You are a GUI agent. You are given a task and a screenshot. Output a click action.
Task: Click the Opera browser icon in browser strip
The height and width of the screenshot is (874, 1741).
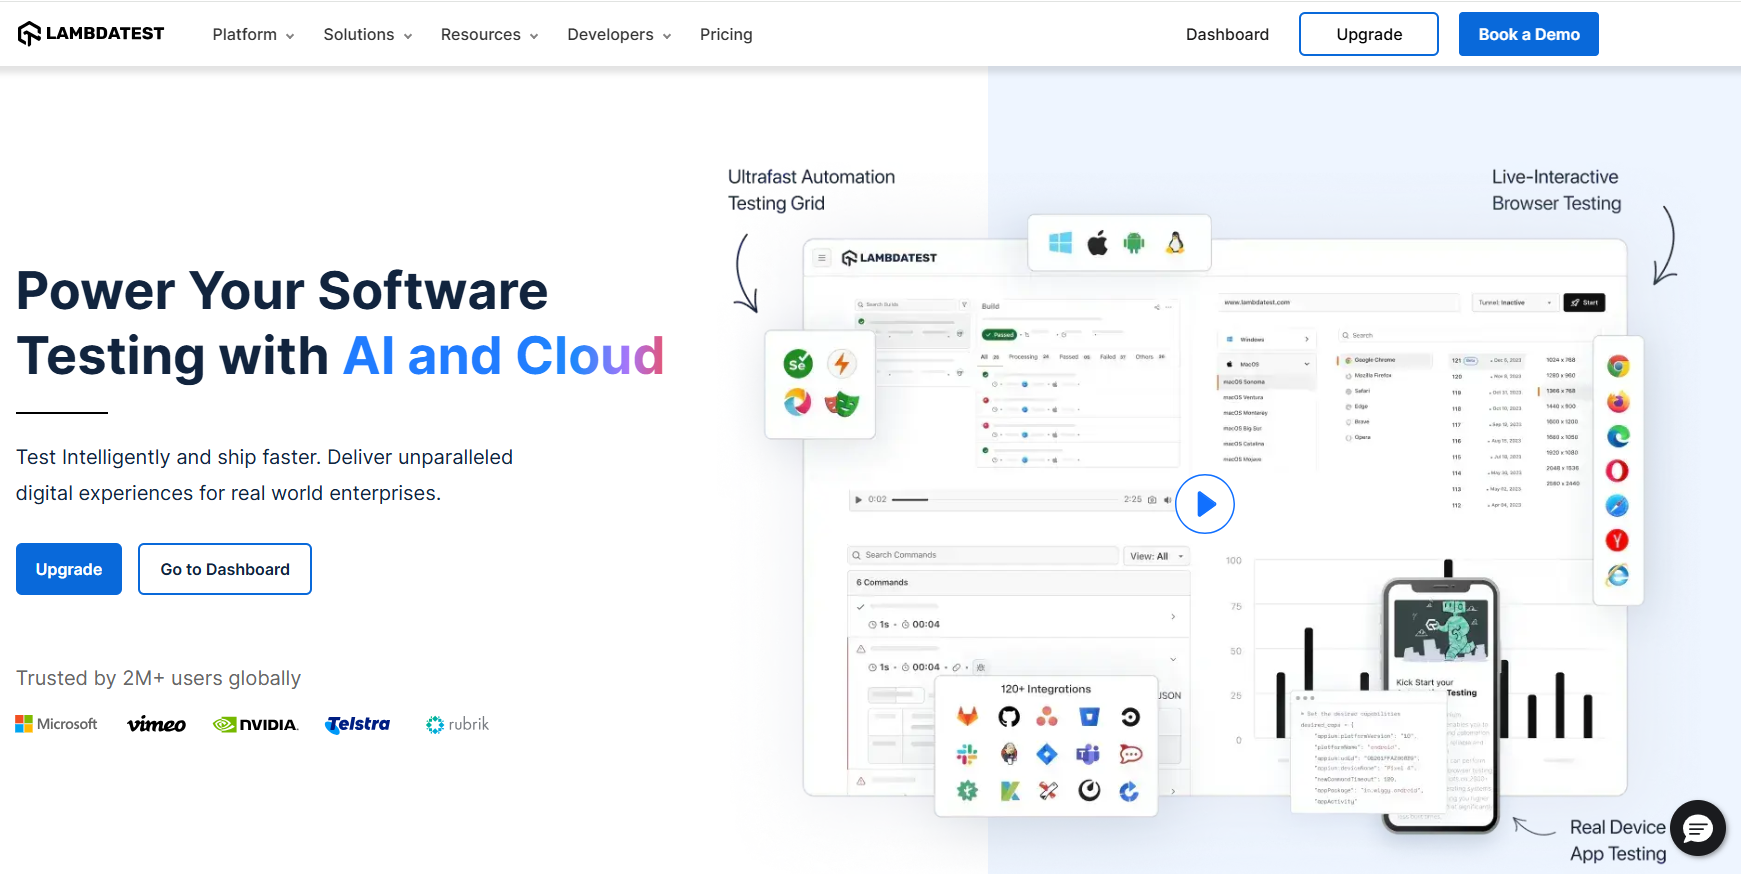(x=1618, y=471)
